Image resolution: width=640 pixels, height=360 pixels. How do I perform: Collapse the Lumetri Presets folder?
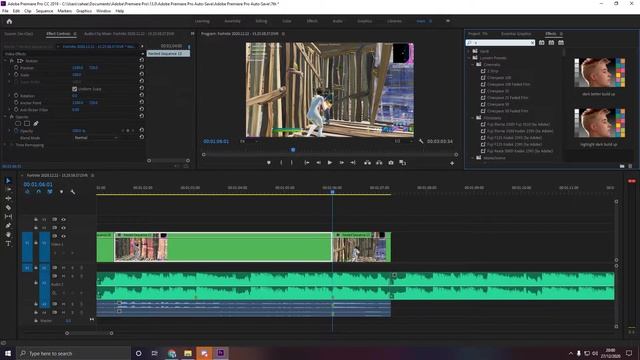[469, 58]
